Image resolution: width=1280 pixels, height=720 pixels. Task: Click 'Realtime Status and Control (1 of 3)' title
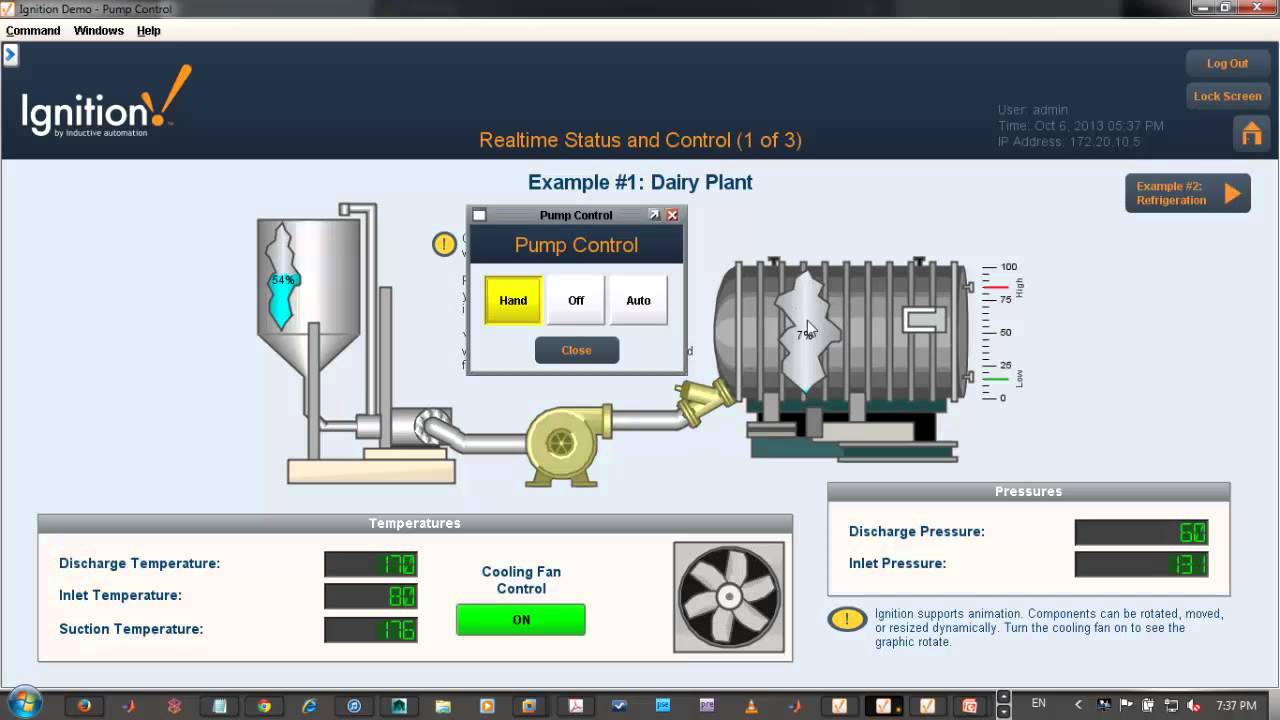[x=640, y=140]
